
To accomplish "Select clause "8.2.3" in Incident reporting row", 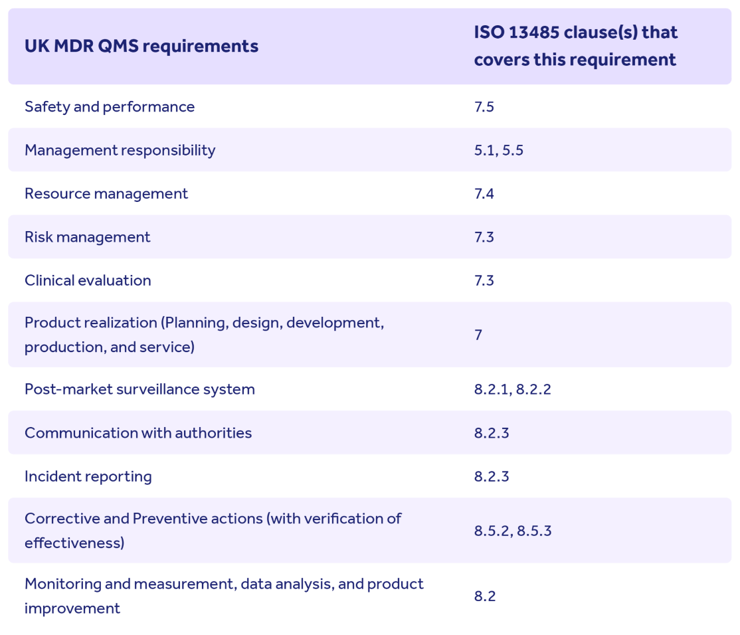I will 491,476.
